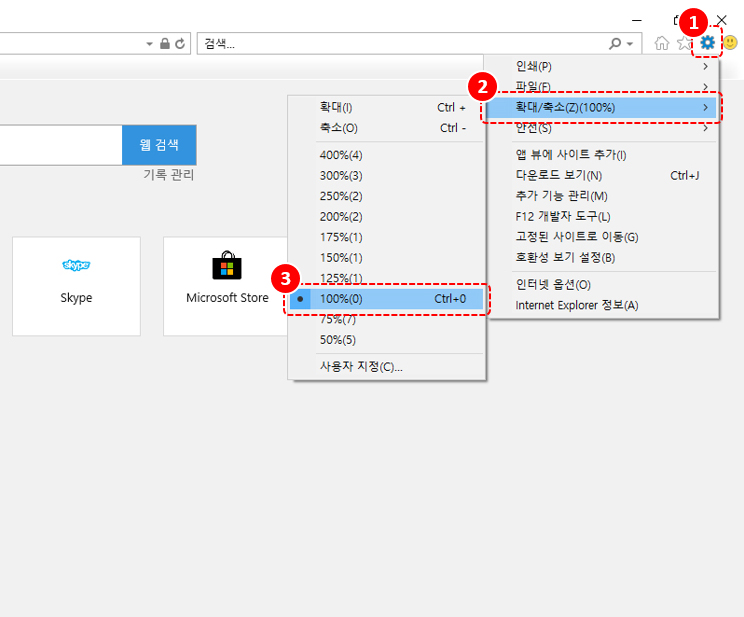Click the 검색... search input field
This screenshot has width=744, height=617.
pos(400,44)
